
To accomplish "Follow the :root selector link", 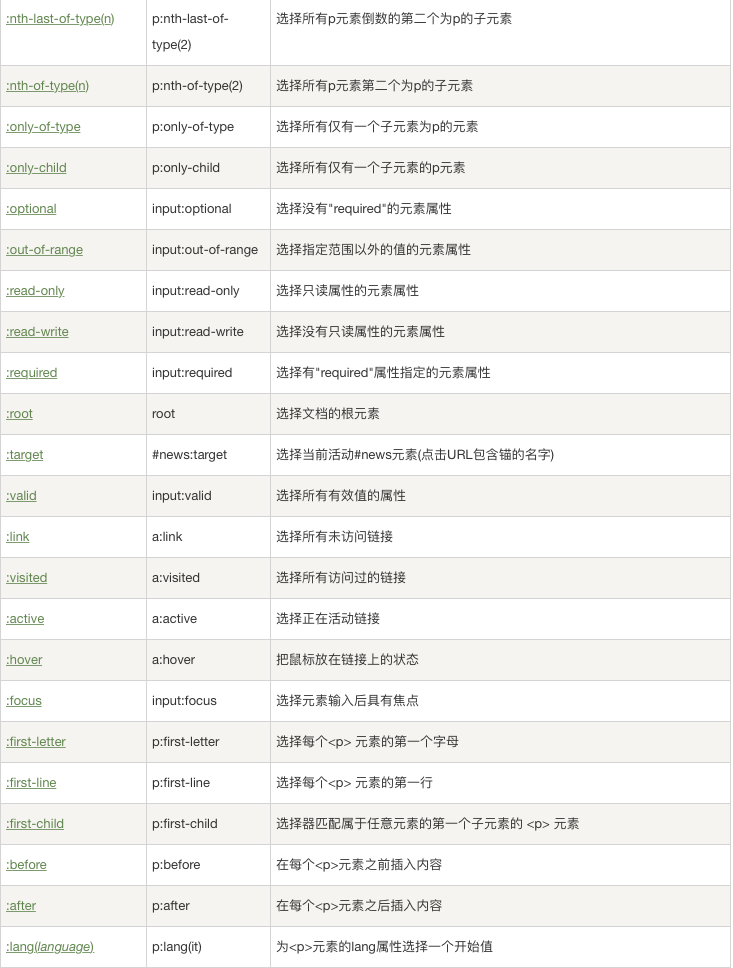I will pyautogui.click(x=20, y=414).
